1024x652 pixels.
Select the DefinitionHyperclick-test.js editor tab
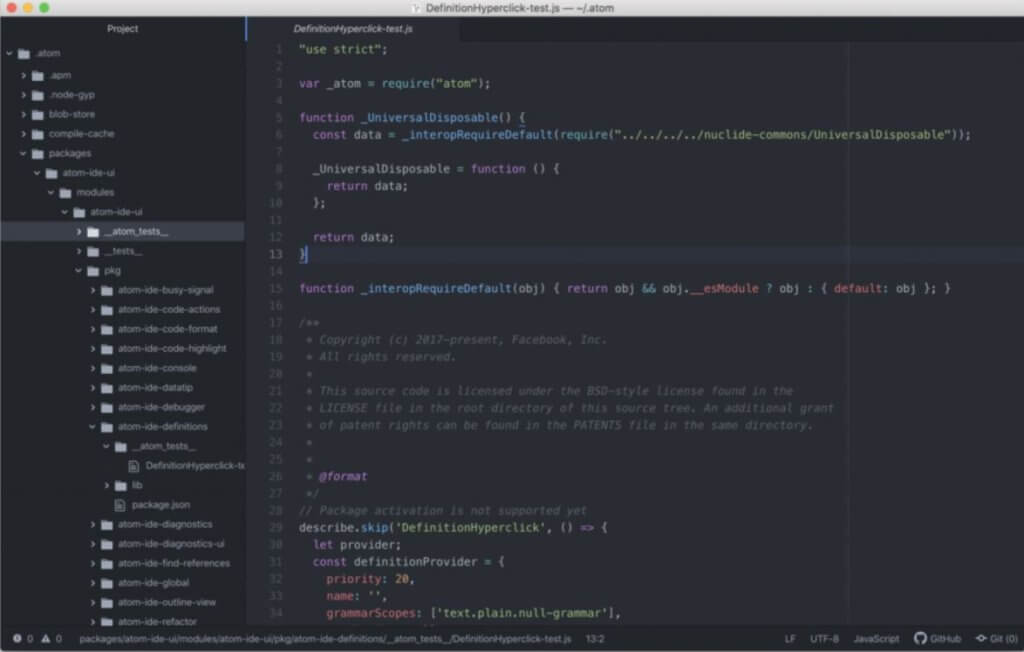click(353, 29)
